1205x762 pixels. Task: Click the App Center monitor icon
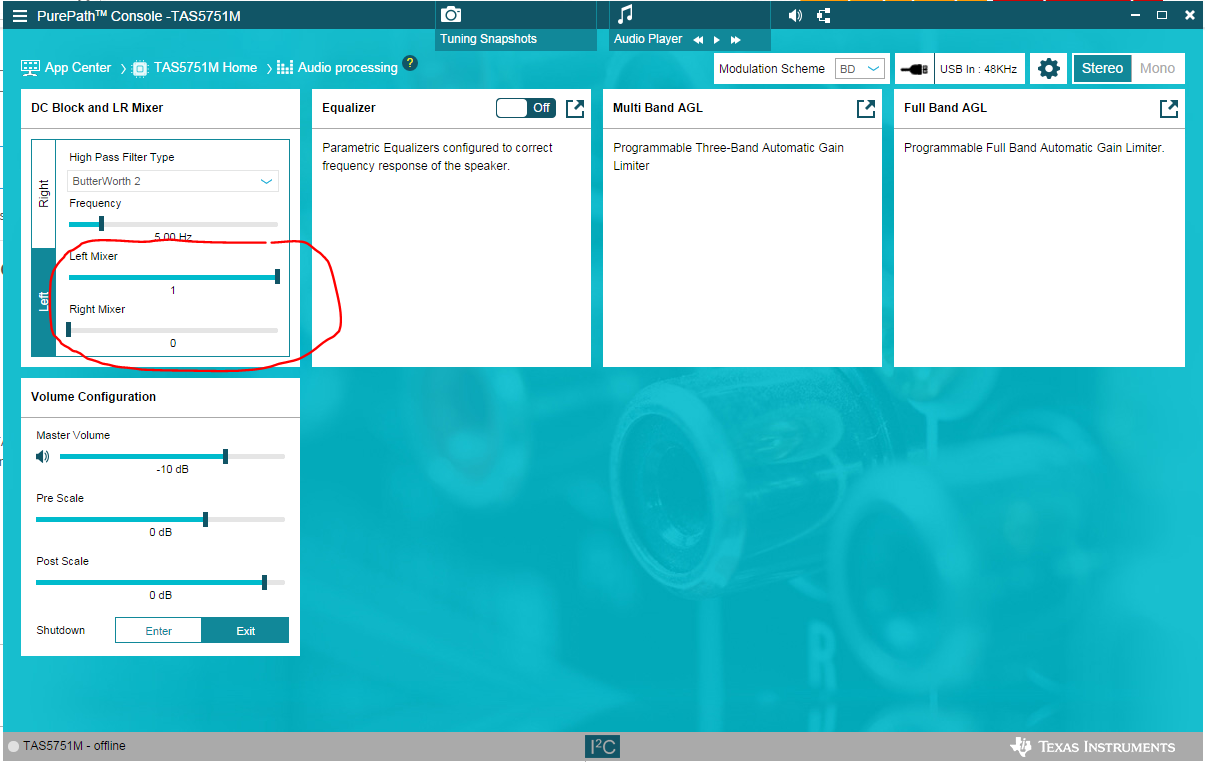(x=31, y=67)
